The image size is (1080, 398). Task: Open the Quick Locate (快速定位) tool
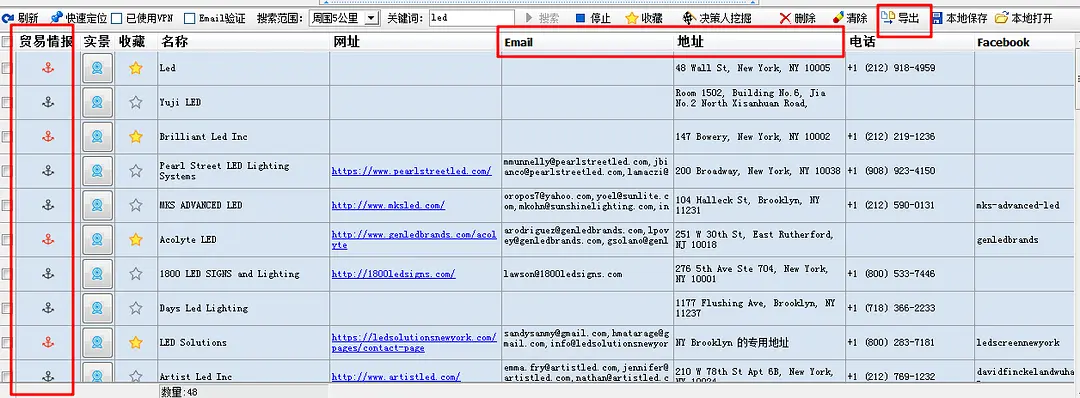click(x=78, y=19)
